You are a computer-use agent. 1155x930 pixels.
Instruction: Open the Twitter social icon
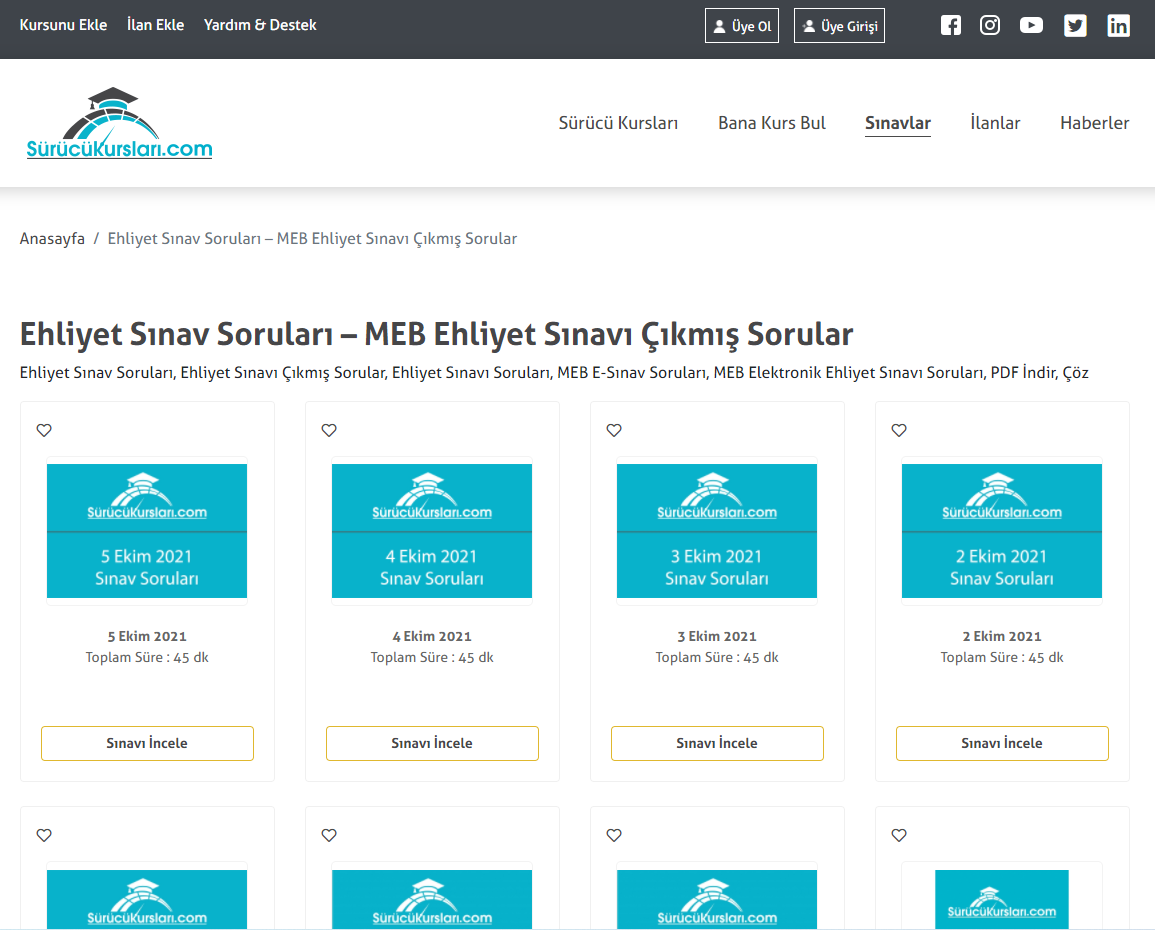(x=1075, y=26)
